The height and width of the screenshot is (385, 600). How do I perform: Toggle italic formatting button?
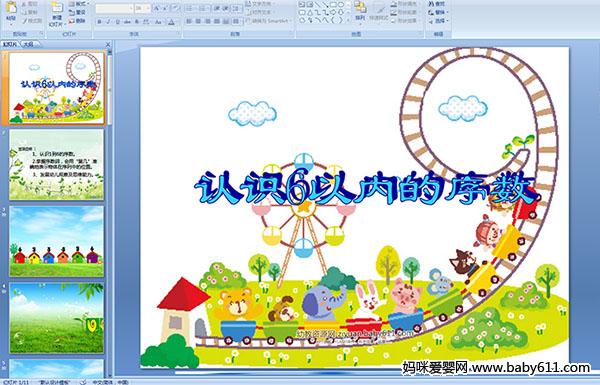click(108, 22)
